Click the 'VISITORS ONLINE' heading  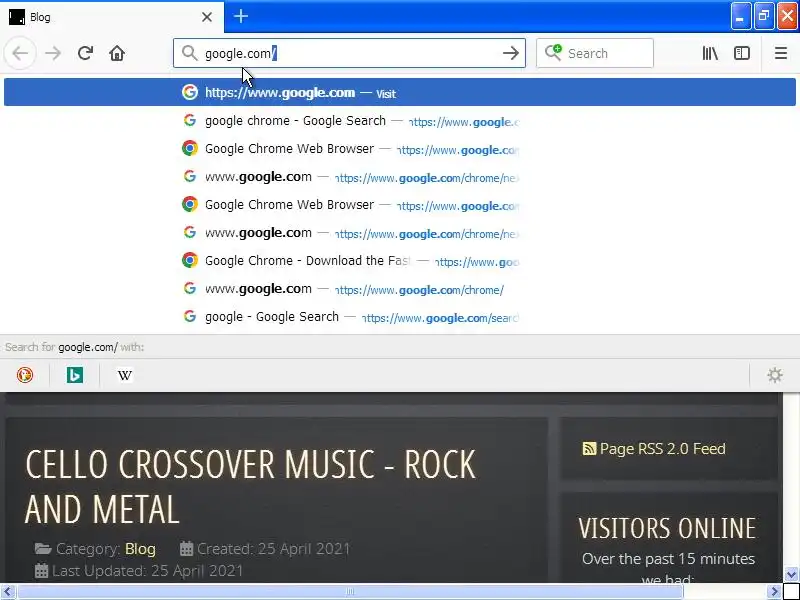click(x=667, y=528)
